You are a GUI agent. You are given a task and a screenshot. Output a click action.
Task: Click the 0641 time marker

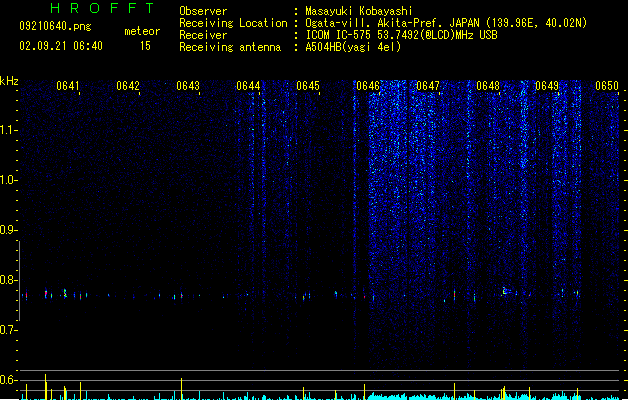68,86
